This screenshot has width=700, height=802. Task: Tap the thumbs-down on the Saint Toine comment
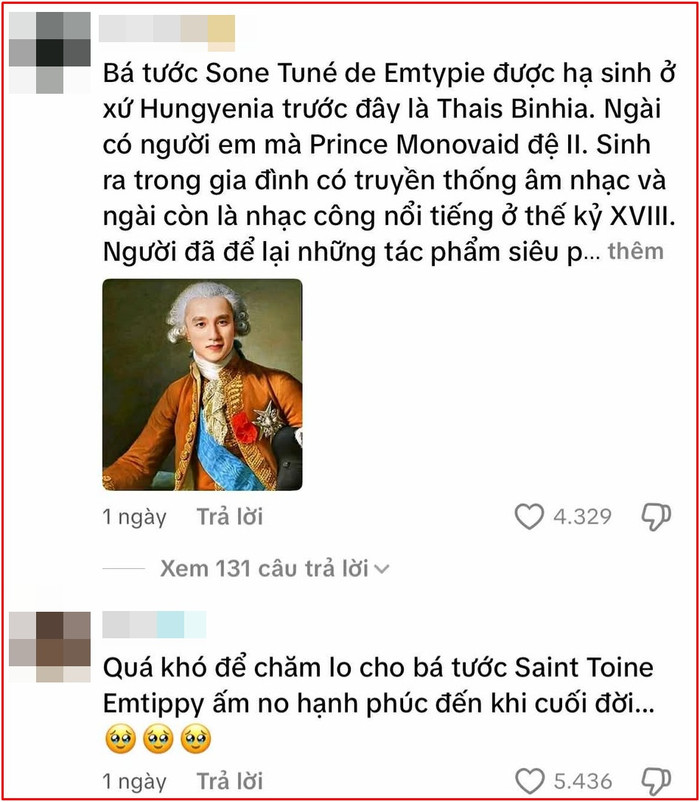click(657, 782)
